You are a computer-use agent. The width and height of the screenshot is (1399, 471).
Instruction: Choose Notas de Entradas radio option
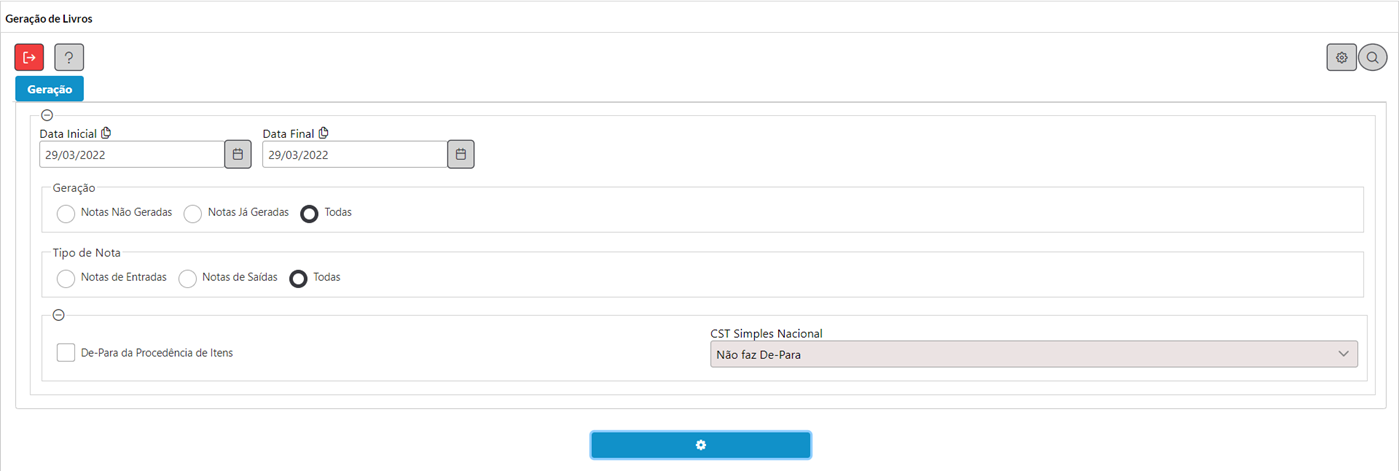pos(66,278)
